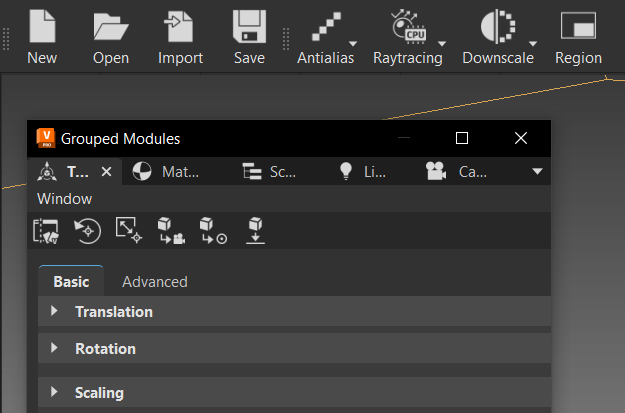Close the Transform module tab
Image resolution: width=625 pixels, height=413 pixels.
click(x=107, y=172)
